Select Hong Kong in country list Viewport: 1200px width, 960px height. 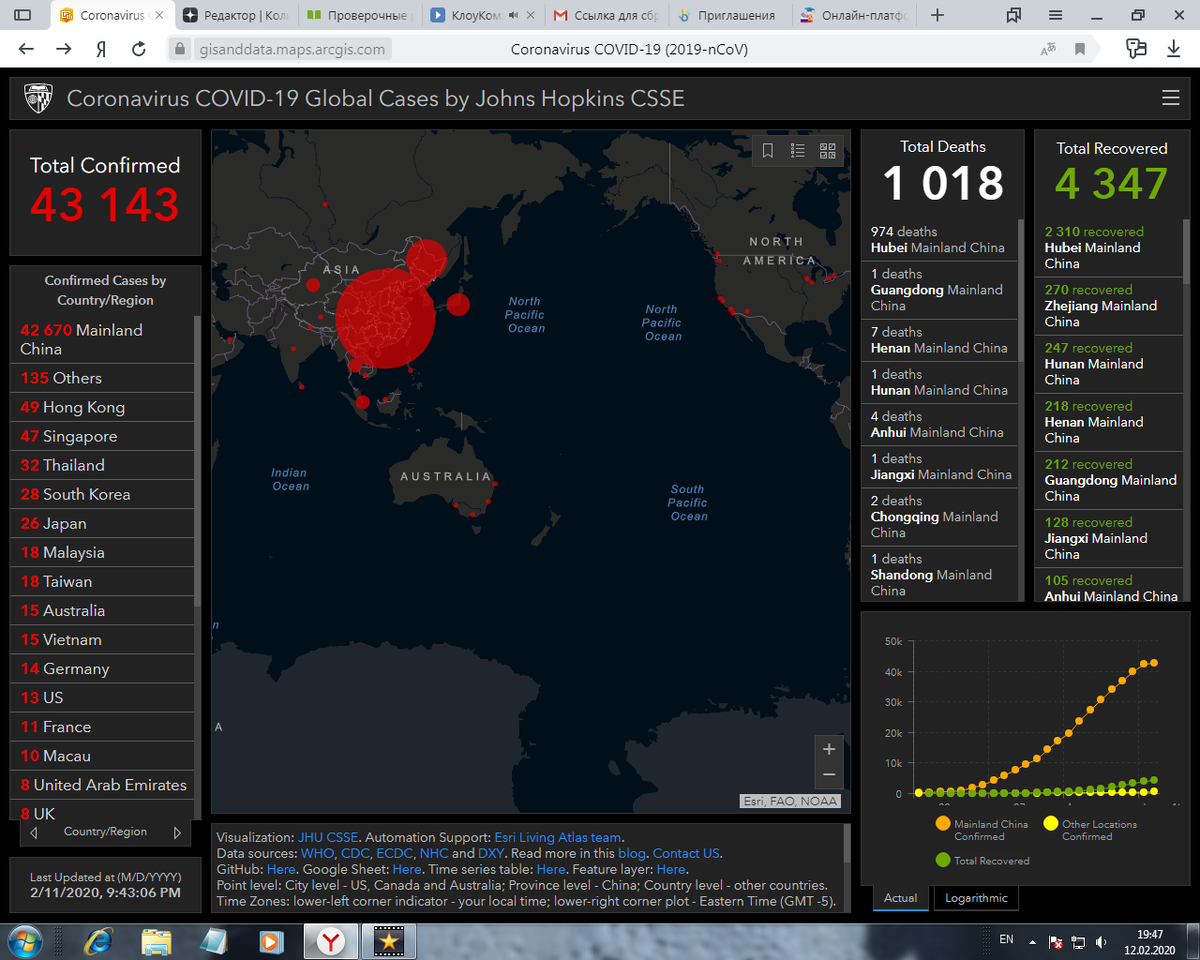102,407
